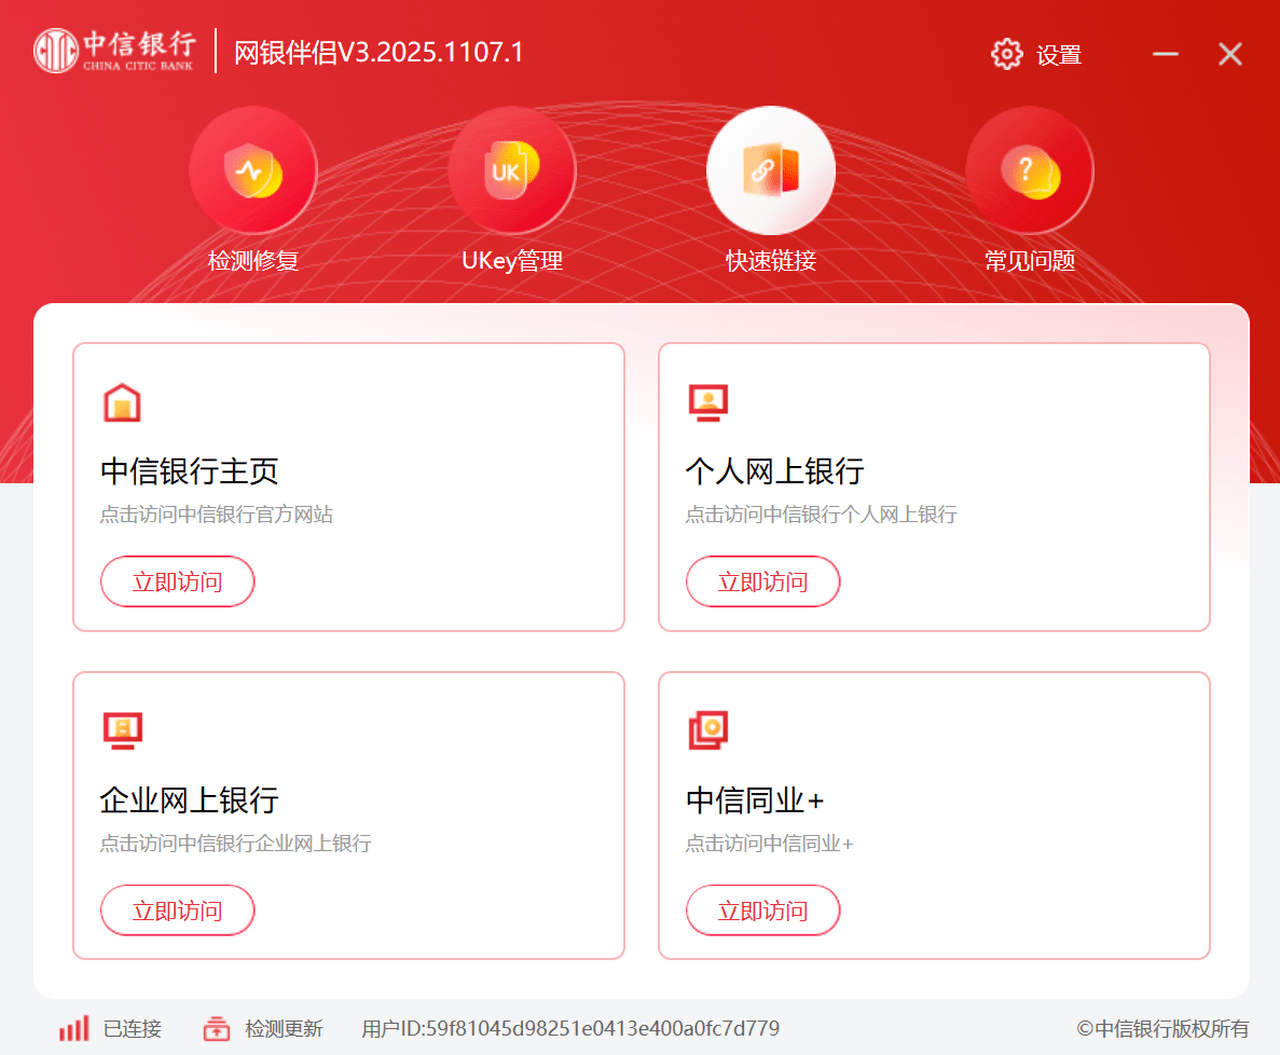
Task: Open the 设置 gear icon
Action: click(1005, 54)
